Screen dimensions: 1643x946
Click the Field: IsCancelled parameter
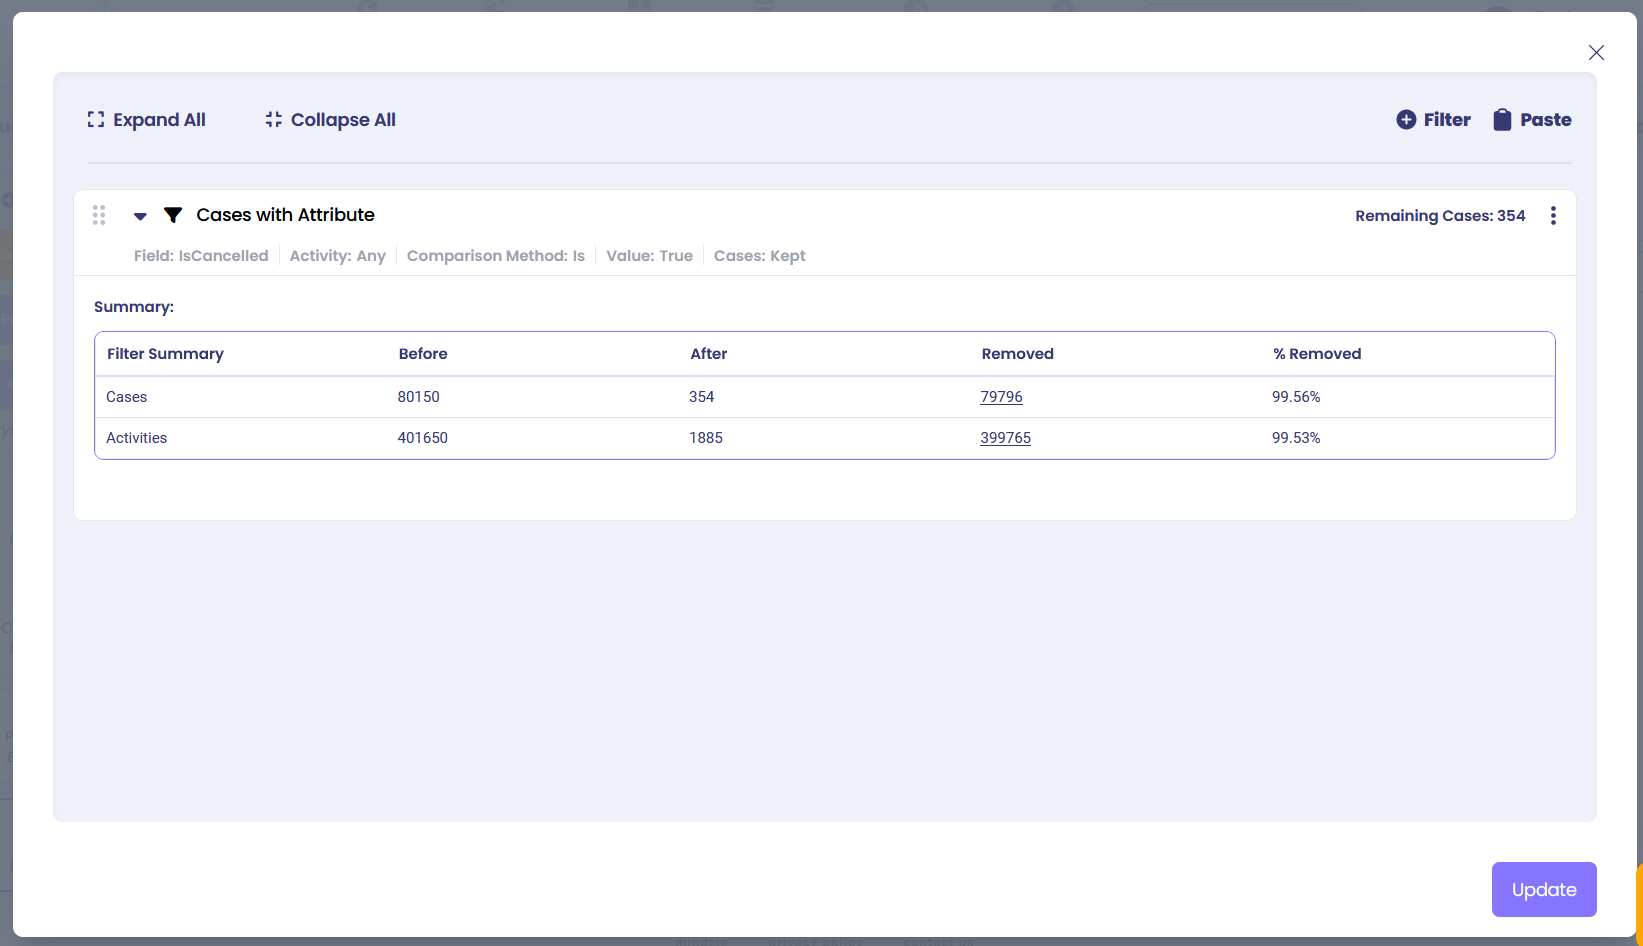tap(201, 256)
